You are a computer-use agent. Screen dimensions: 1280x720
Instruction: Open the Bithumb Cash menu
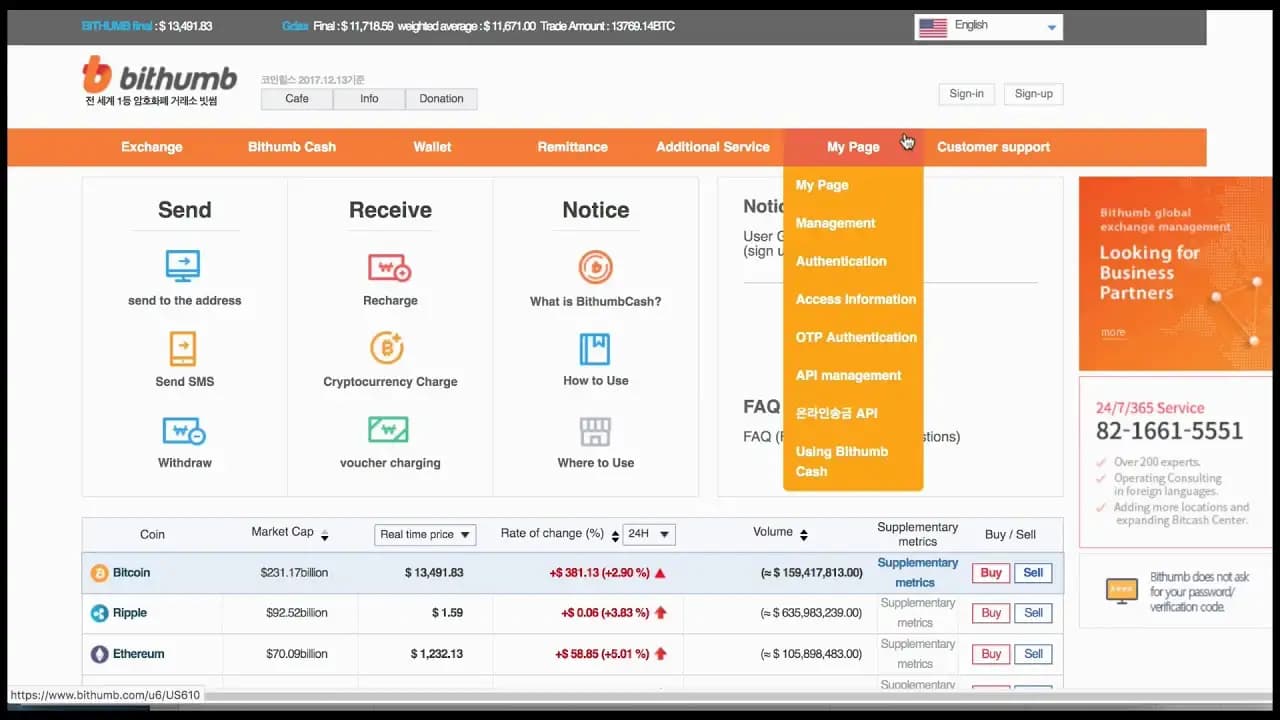point(292,147)
